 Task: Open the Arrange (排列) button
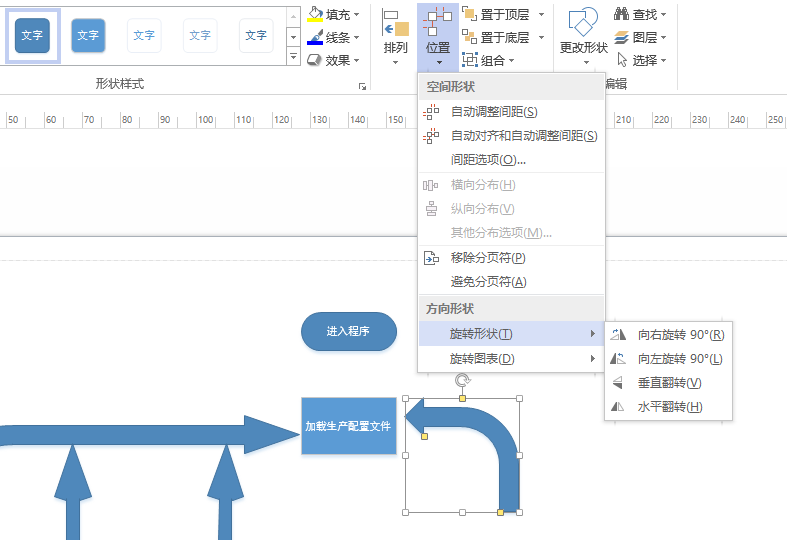pos(395,36)
